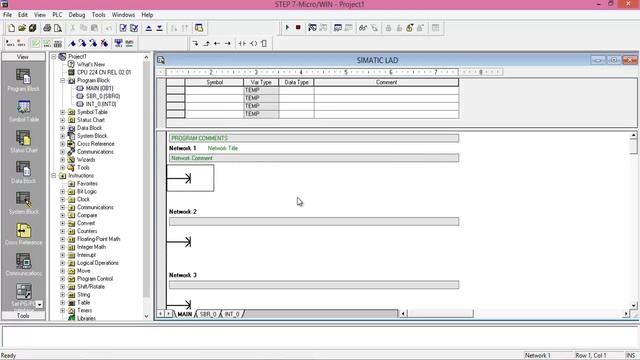The height and width of the screenshot is (360, 640).
Task: Select the Network 2 rung arrow
Action: point(179,242)
